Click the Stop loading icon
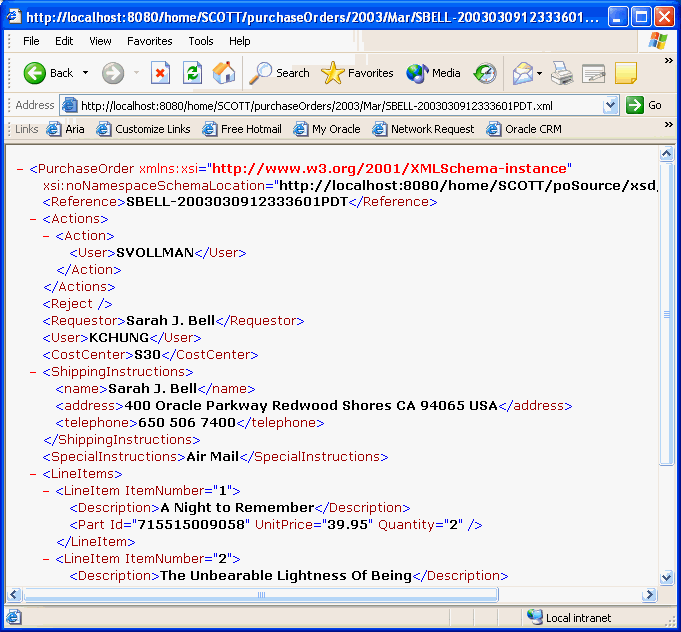The width and height of the screenshot is (681, 632). click(x=160, y=73)
